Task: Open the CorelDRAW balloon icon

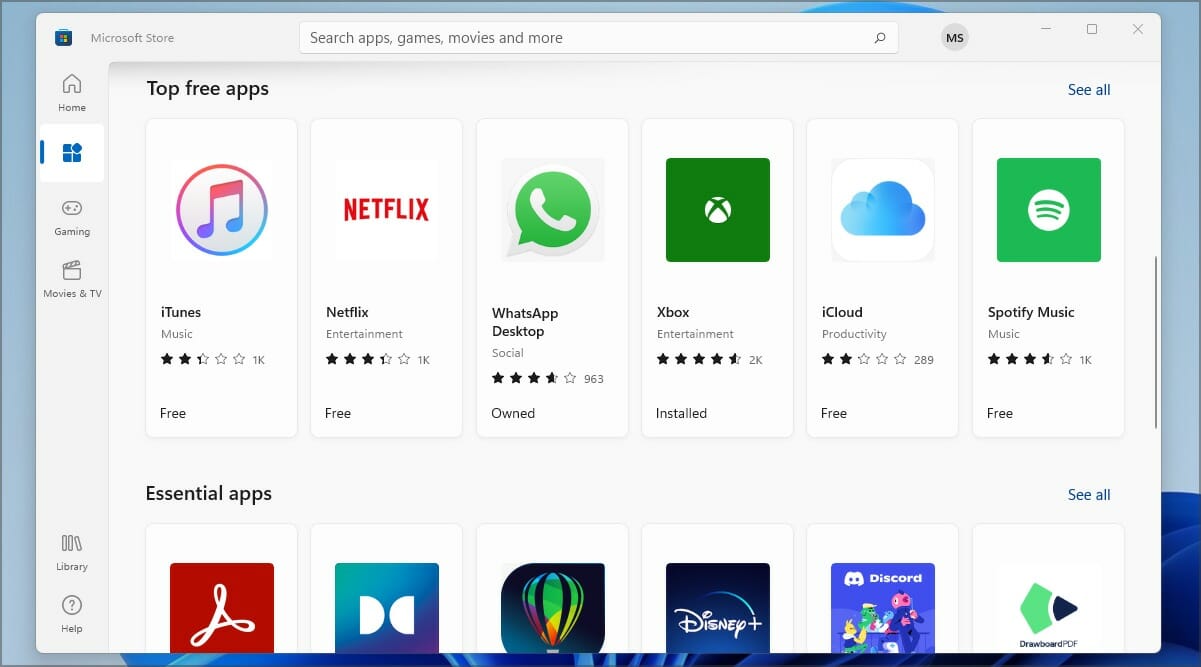Action: click(552, 608)
